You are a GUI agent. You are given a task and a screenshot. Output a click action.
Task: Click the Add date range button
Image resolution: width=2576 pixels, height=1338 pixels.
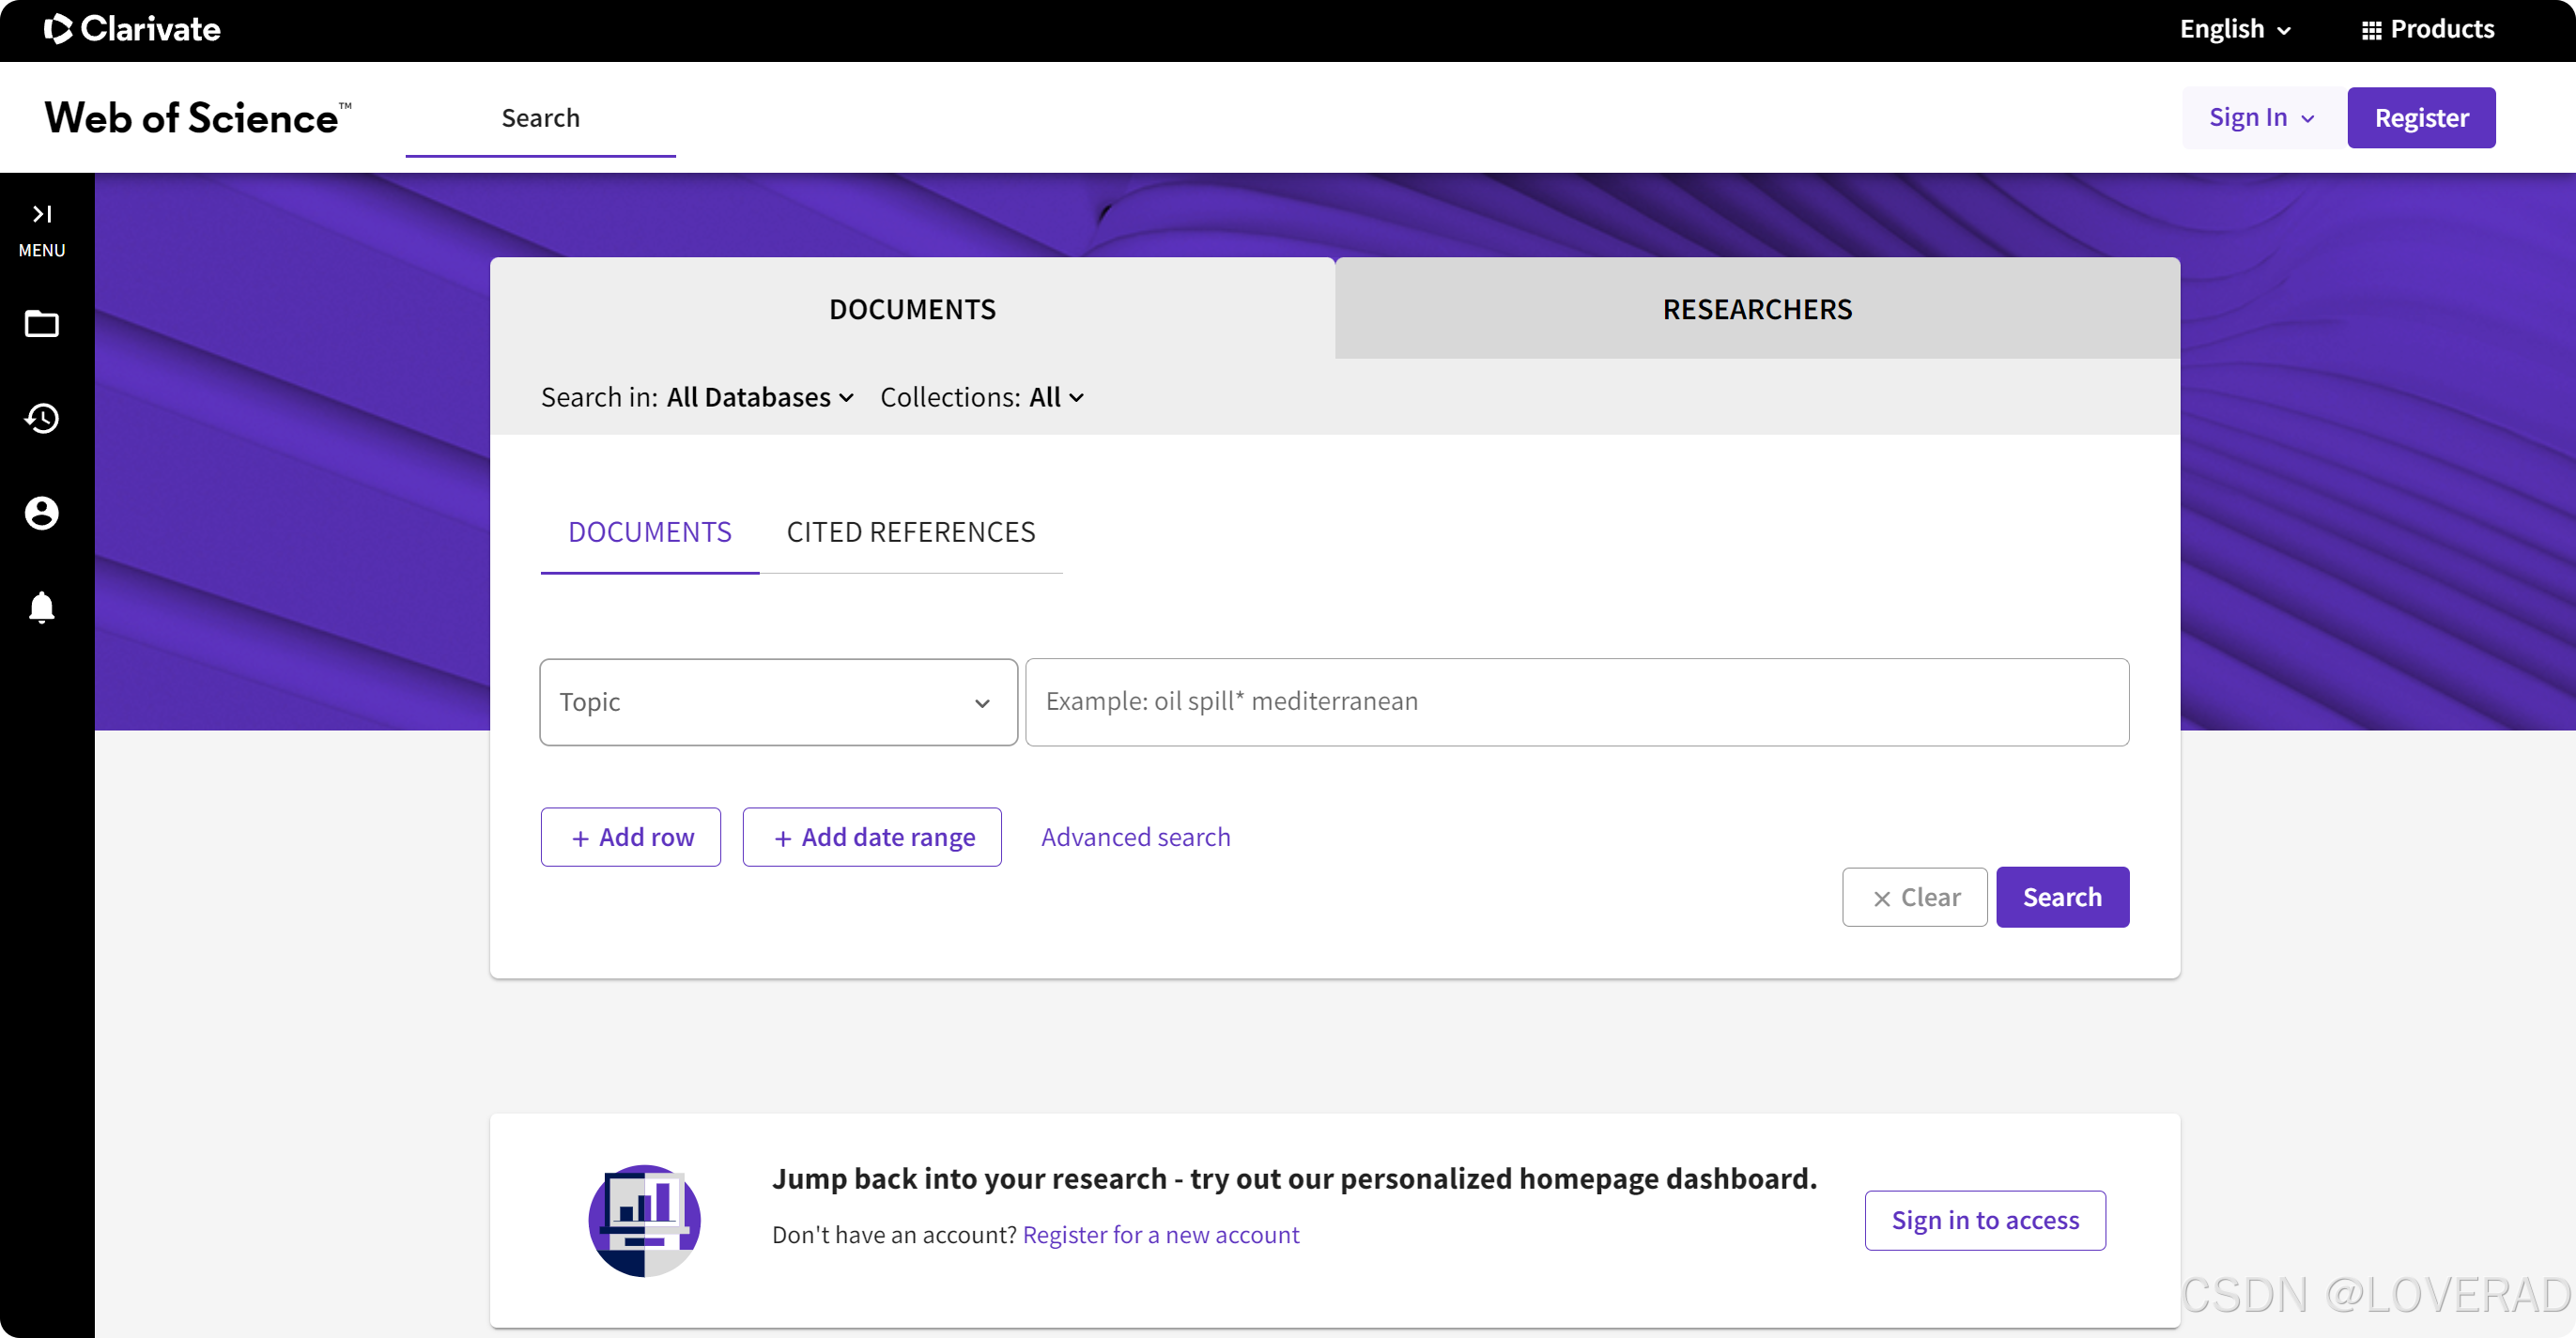tap(872, 837)
